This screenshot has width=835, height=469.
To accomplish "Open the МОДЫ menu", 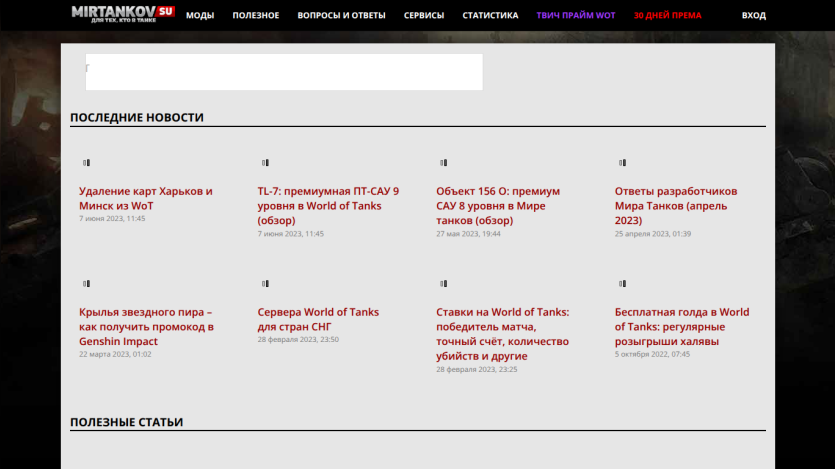I will pos(200,15).
